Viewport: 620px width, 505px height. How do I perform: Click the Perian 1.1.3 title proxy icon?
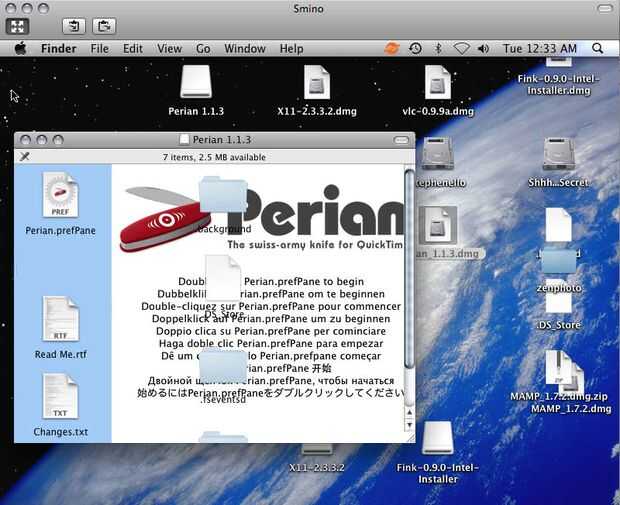pos(184,140)
